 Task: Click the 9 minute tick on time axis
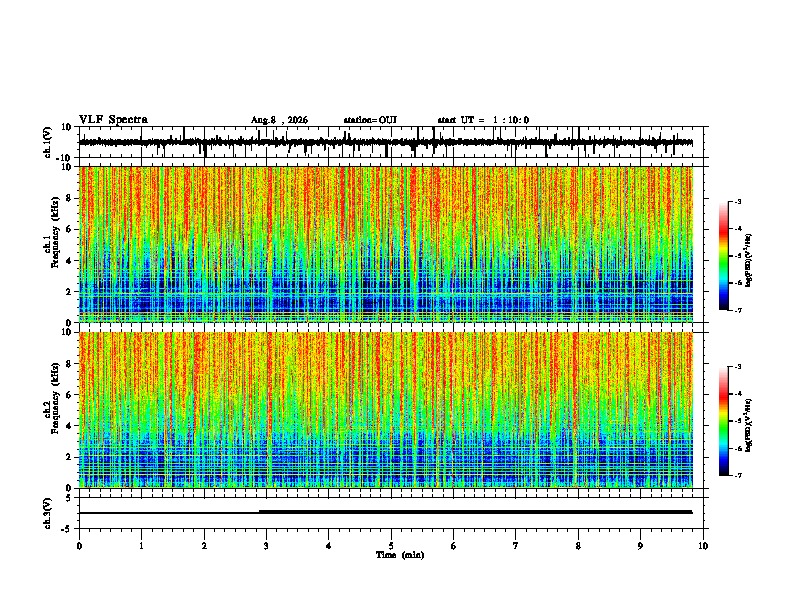[x=640, y=546]
